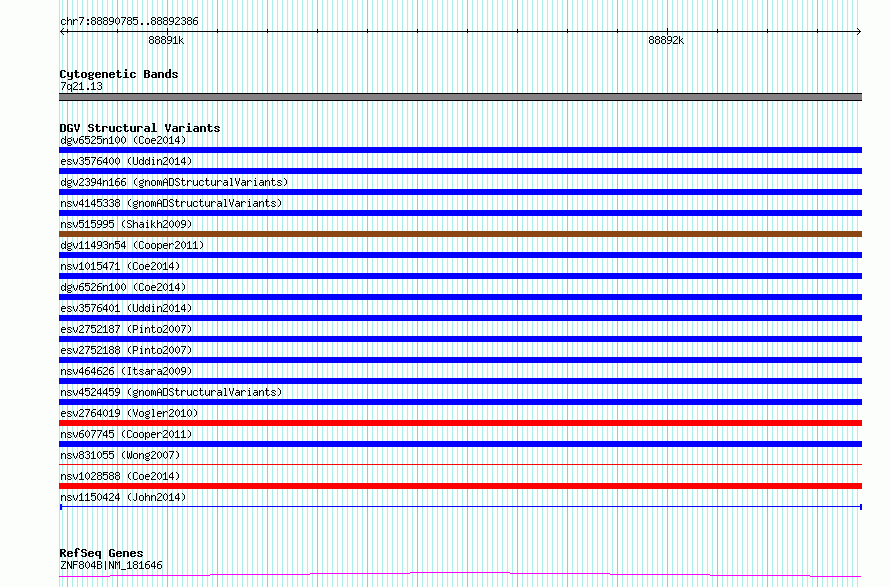
Task: Click the gray 7q21.13 cytogenetic band
Action: pyautogui.click(x=460, y=97)
